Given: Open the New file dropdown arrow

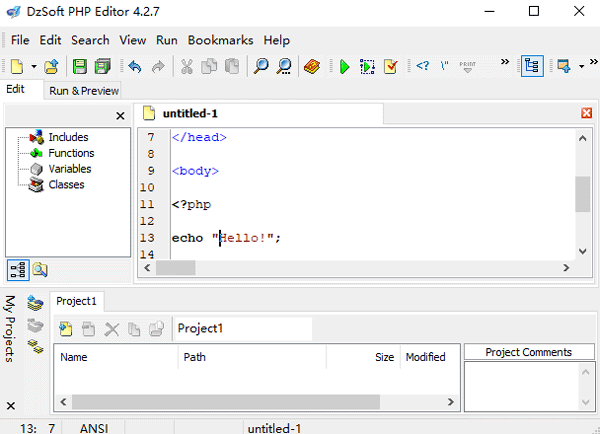Looking at the screenshot, I should click(34, 67).
